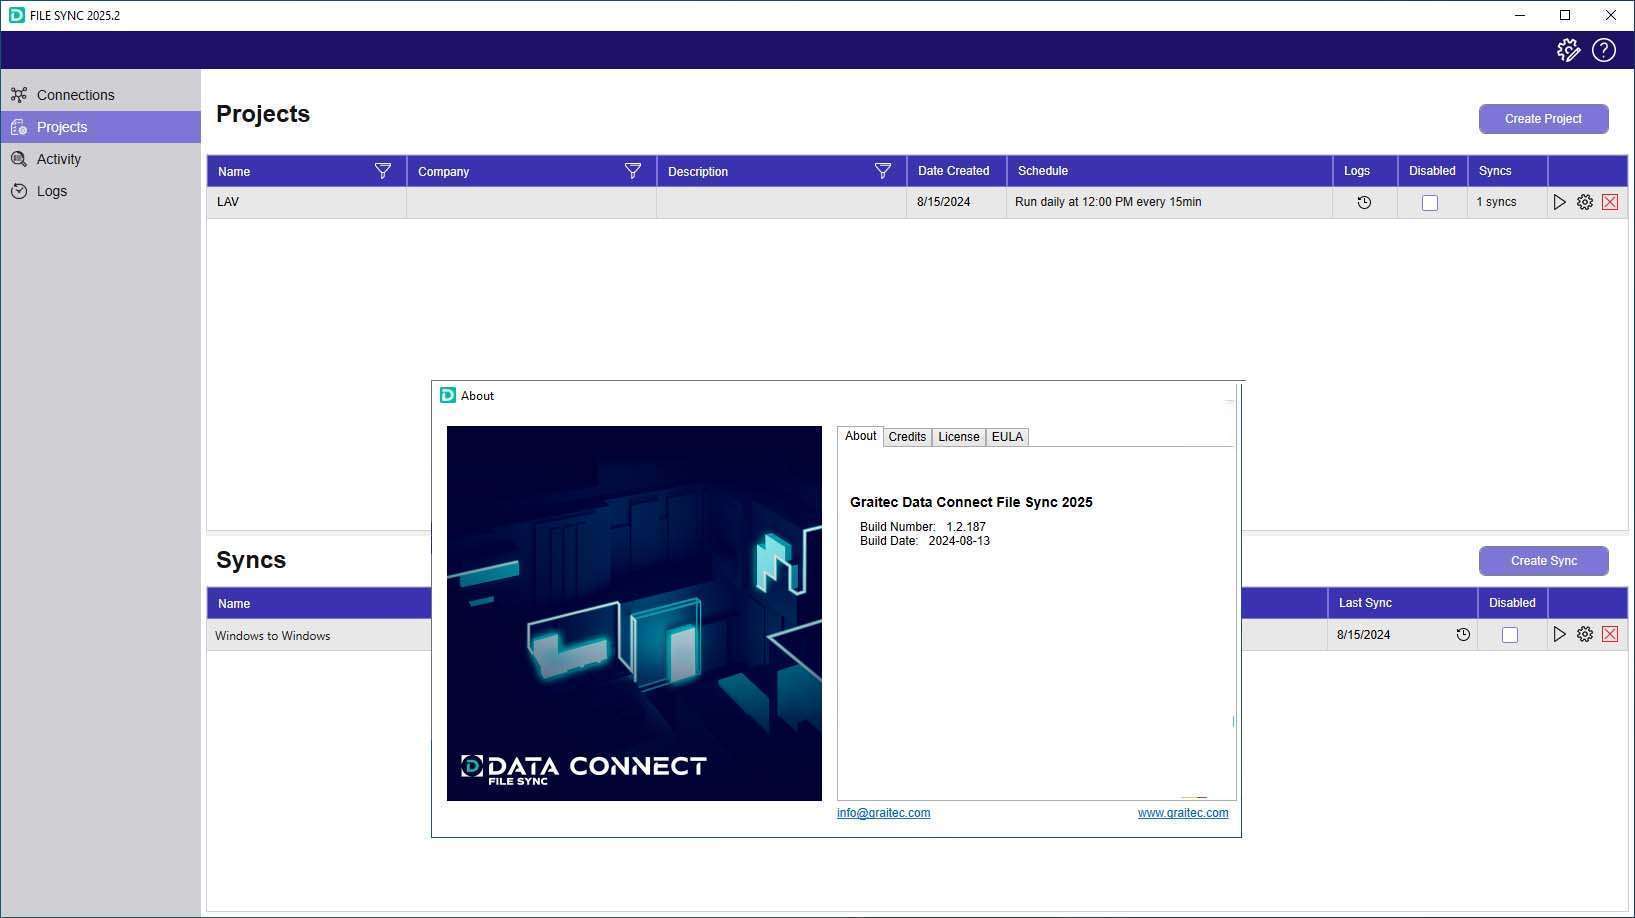Delete the LAV project
The width and height of the screenshot is (1635, 918).
(x=1610, y=202)
